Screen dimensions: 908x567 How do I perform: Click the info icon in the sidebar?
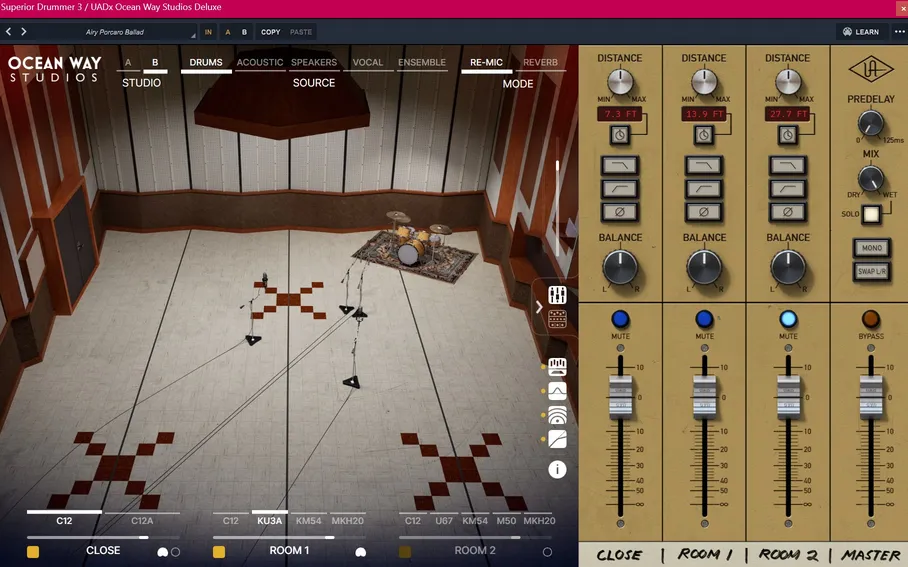557,469
